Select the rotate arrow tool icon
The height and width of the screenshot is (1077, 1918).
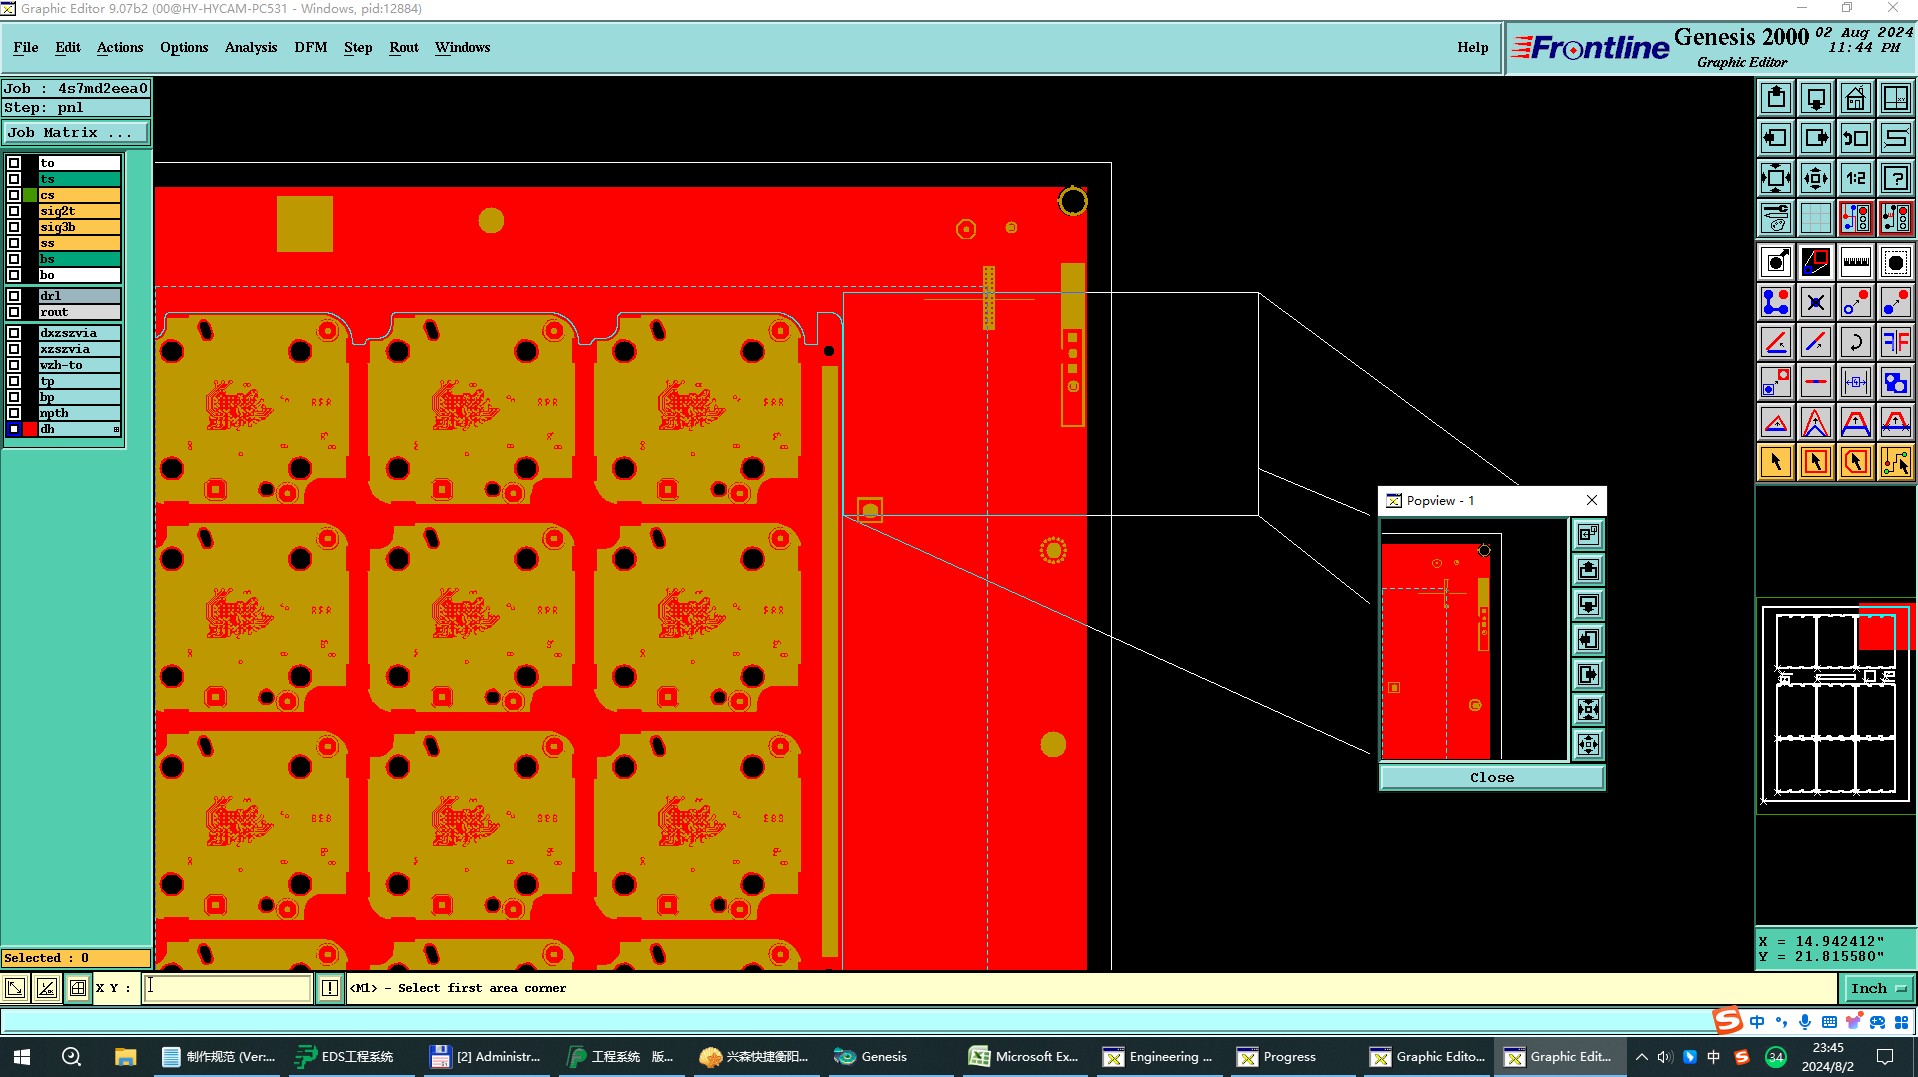tap(1856, 342)
